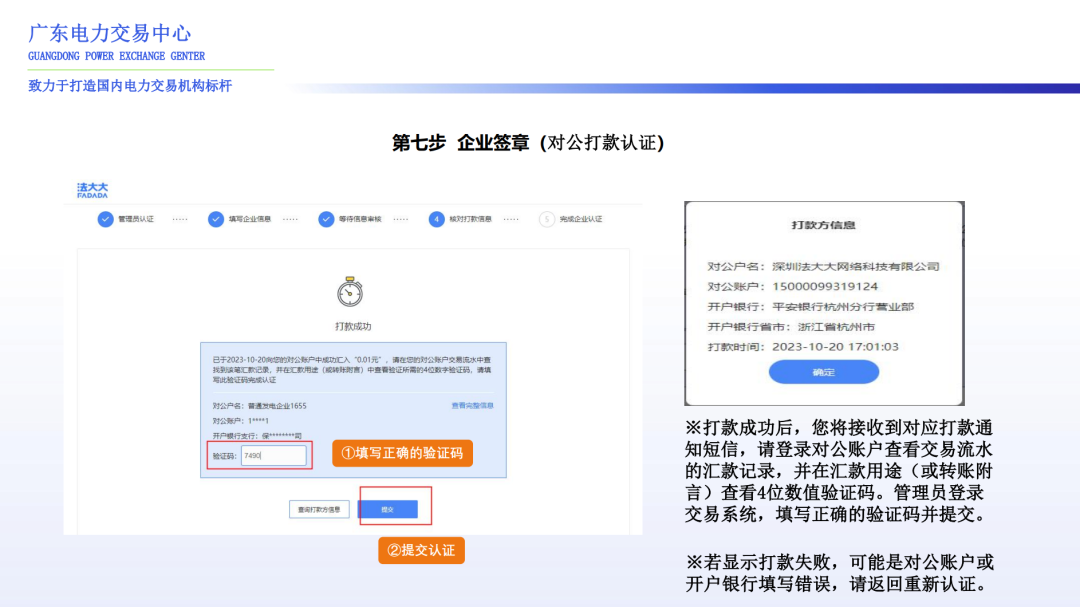Viewport: 1080px width, 607px height.
Task: Click the 查询打款方信息 button
Action: click(x=318, y=508)
